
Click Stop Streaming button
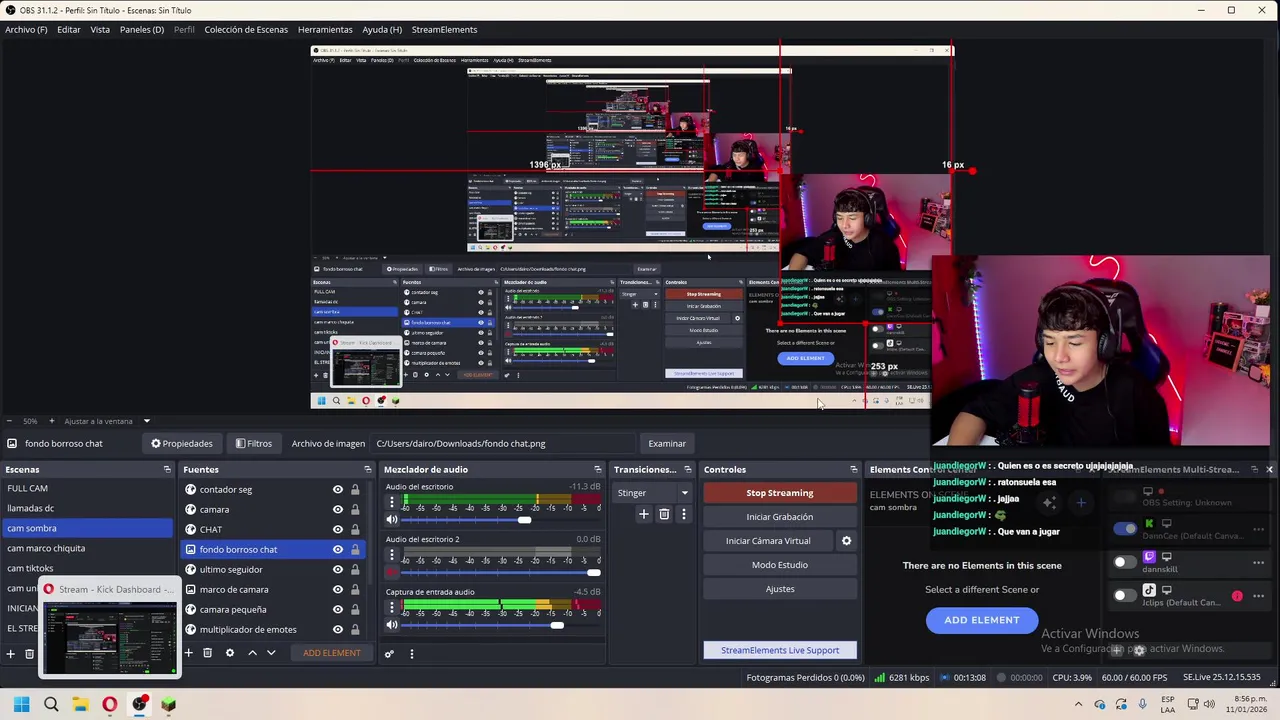(x=780, y=493)
